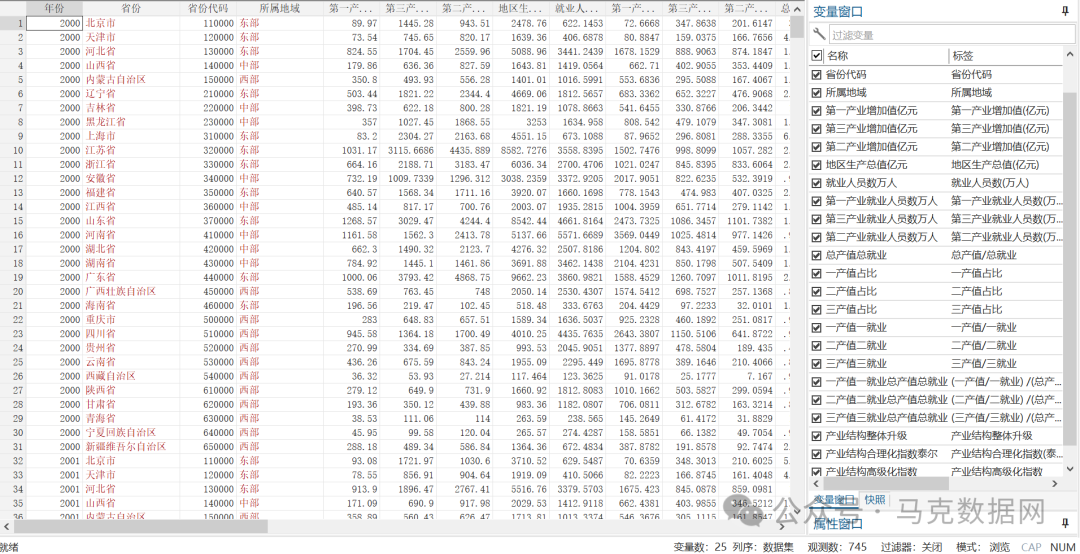
Task: Click 变量数: 25 in the status bar
Action: pos(700,546)
